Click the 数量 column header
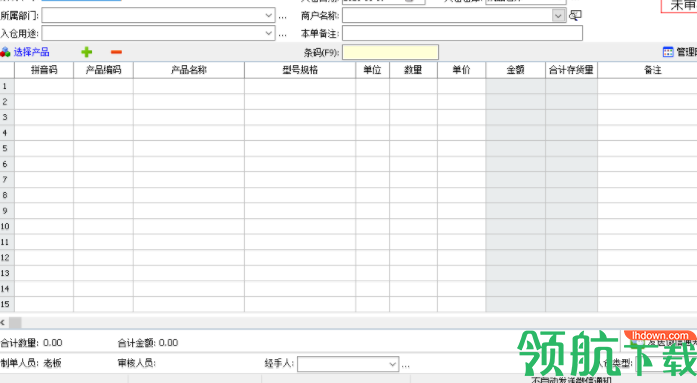 coord(413,70)
